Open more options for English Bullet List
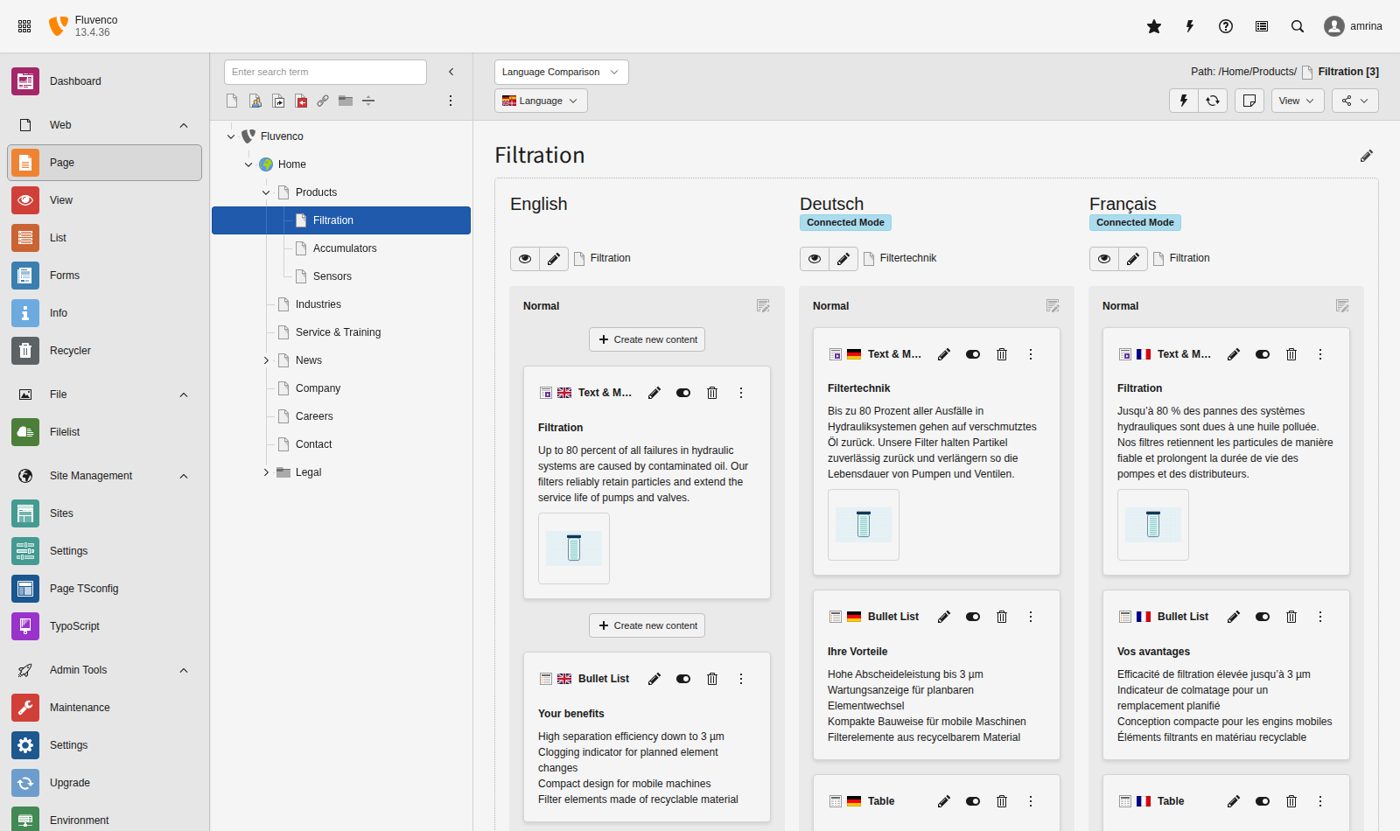This screenshot has width=1400, height=831. click(741, 679)
